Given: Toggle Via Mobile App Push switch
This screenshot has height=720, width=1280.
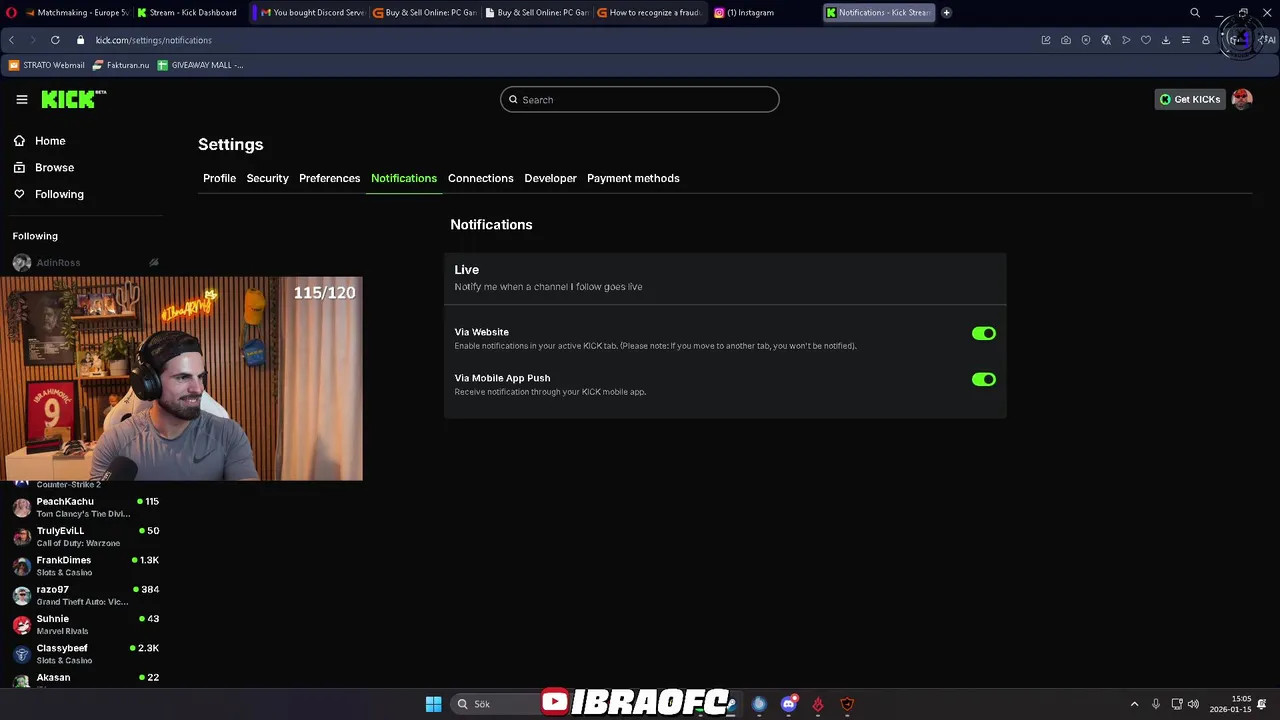Looking at the screenshot, I should coord(984,380).
